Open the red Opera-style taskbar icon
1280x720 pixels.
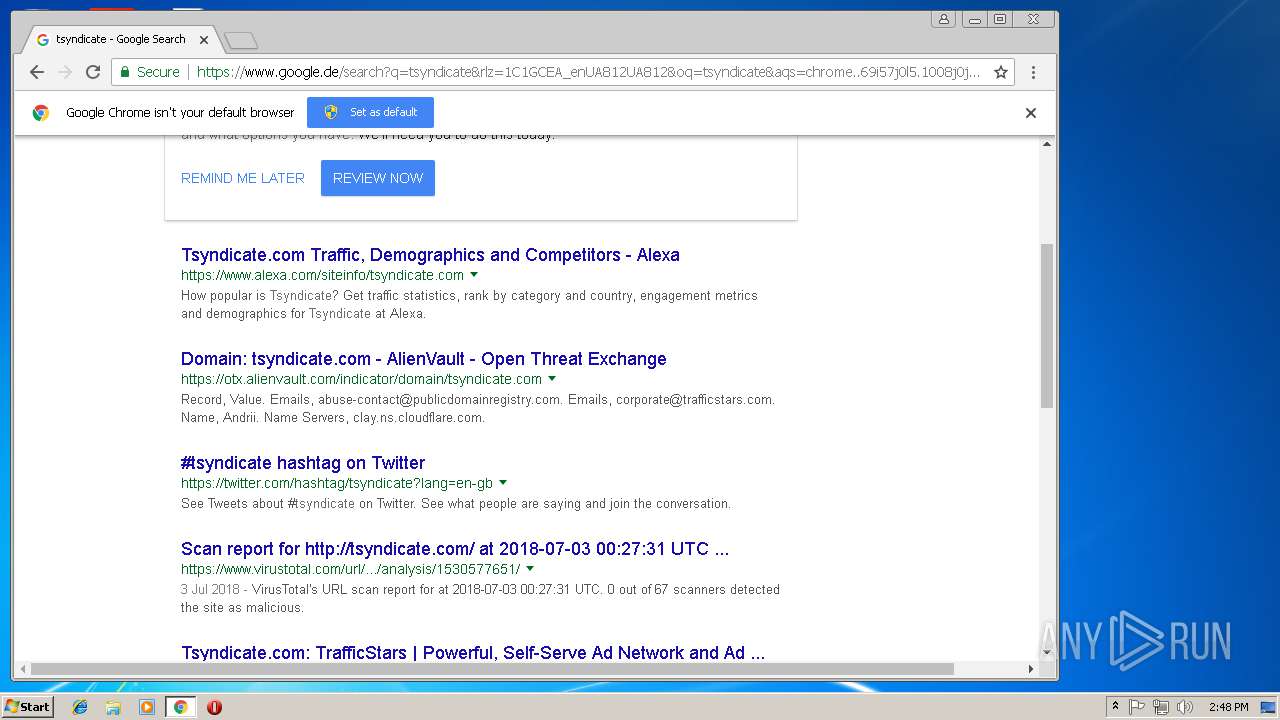(214, 707)
